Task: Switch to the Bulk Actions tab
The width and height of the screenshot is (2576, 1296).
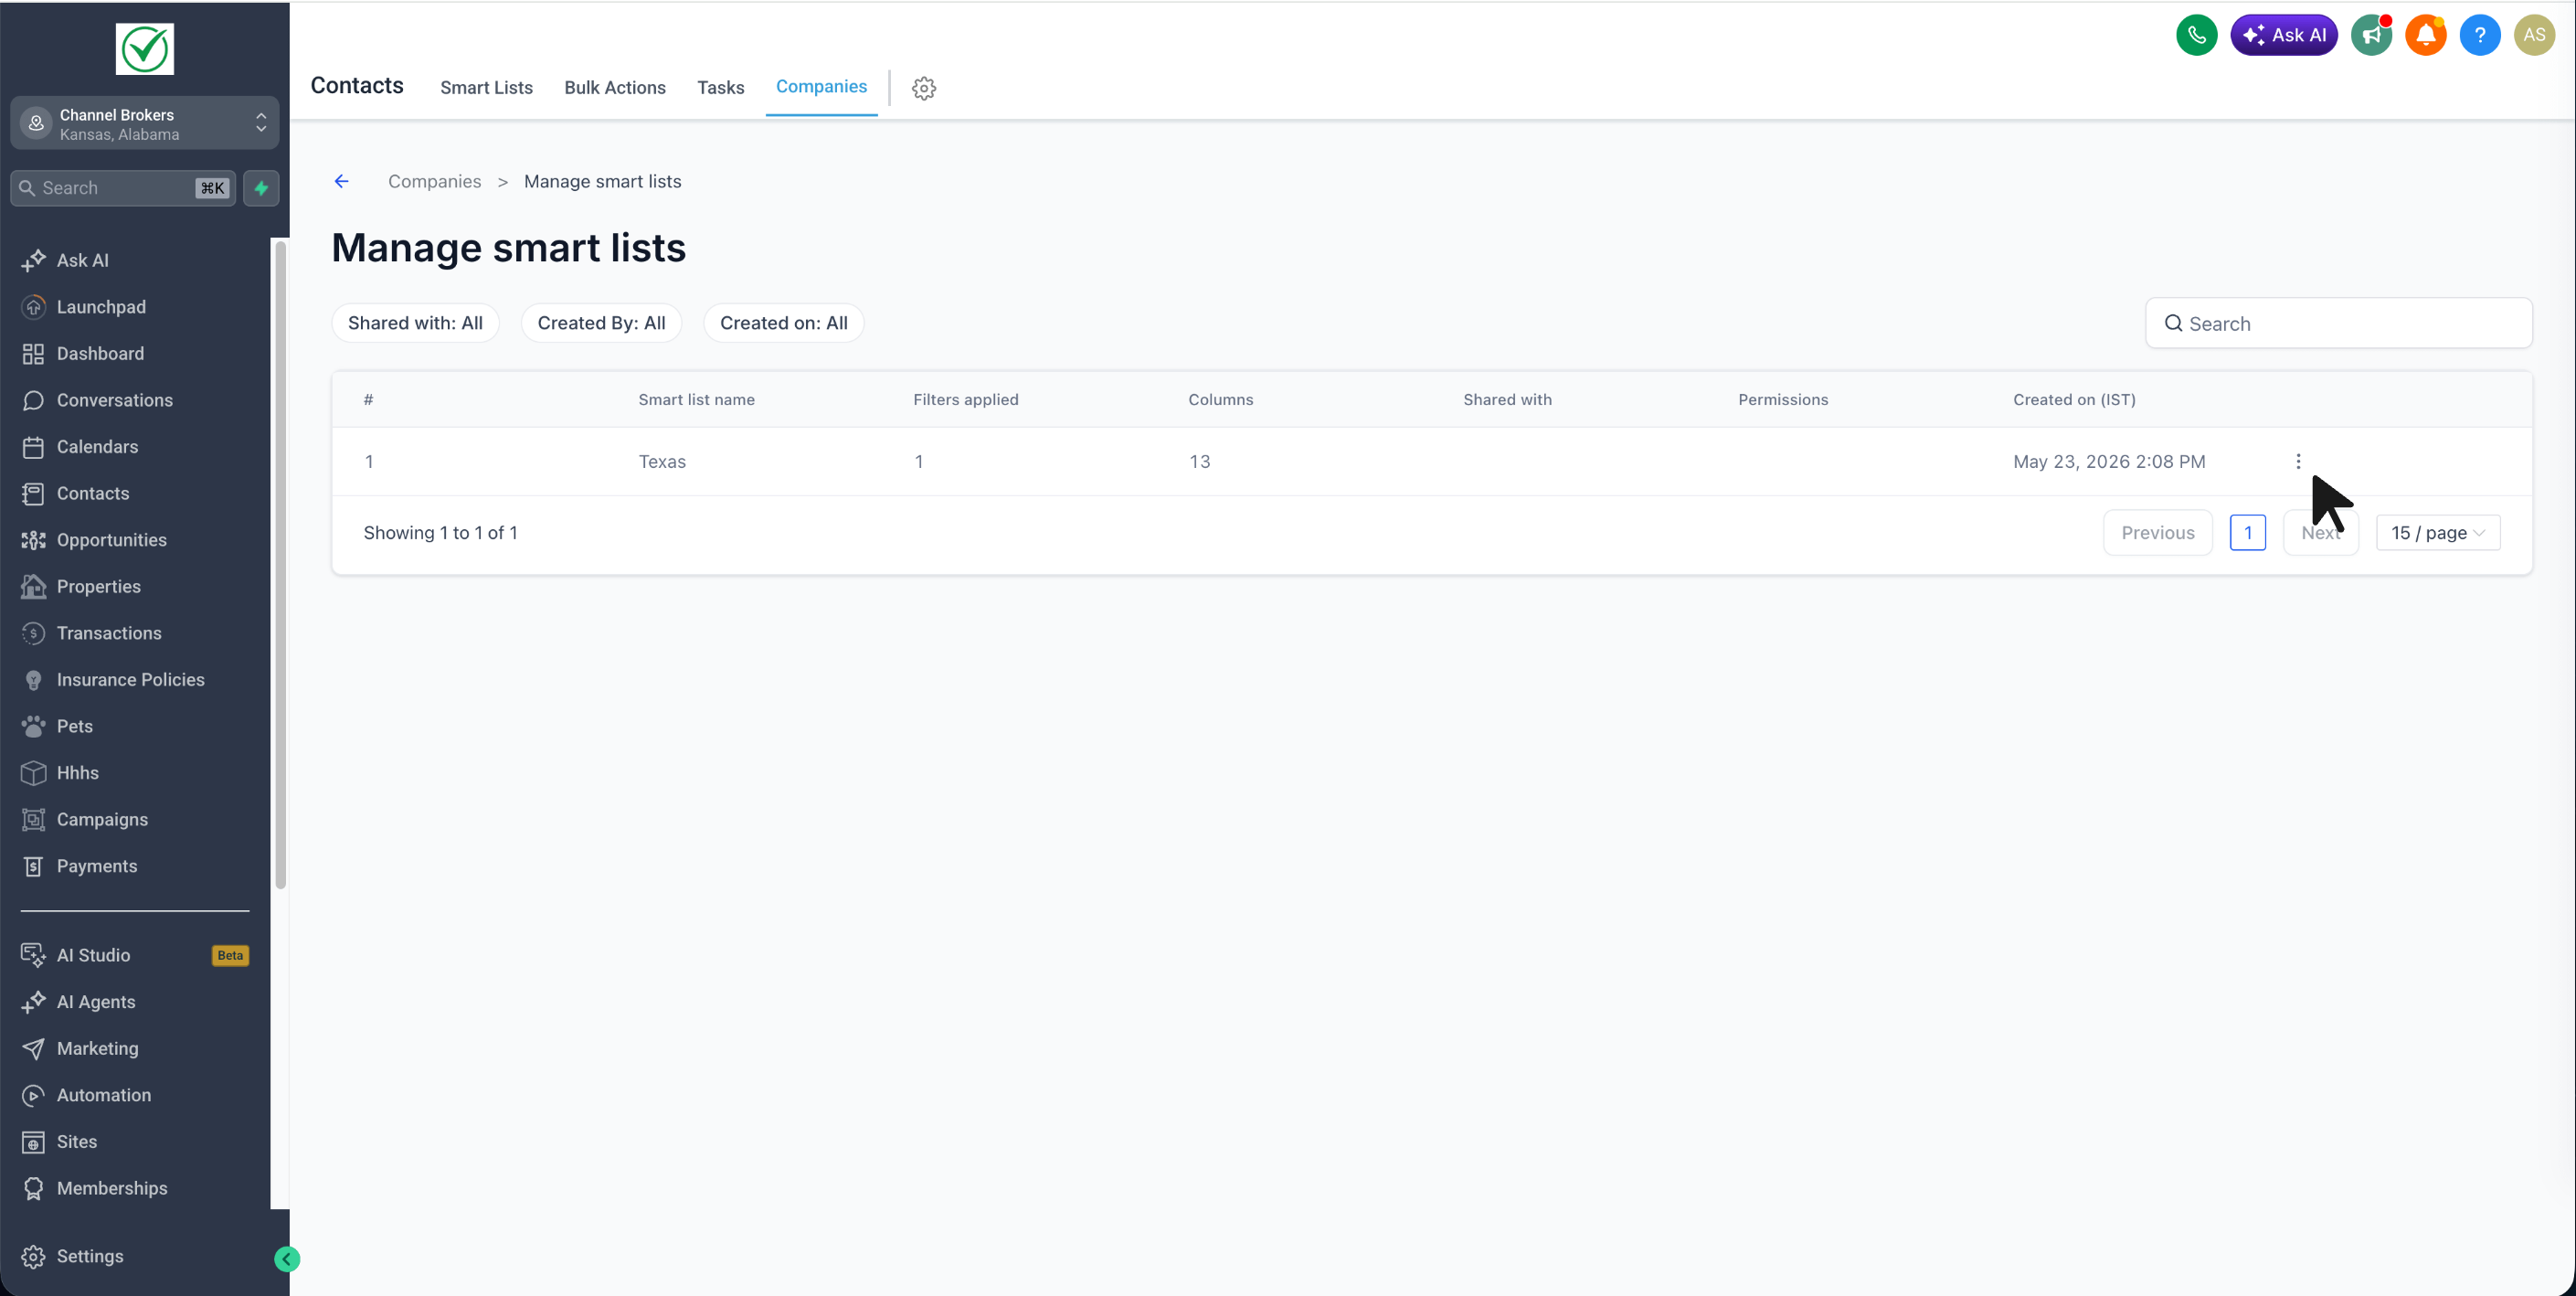Action: [615, 88]
